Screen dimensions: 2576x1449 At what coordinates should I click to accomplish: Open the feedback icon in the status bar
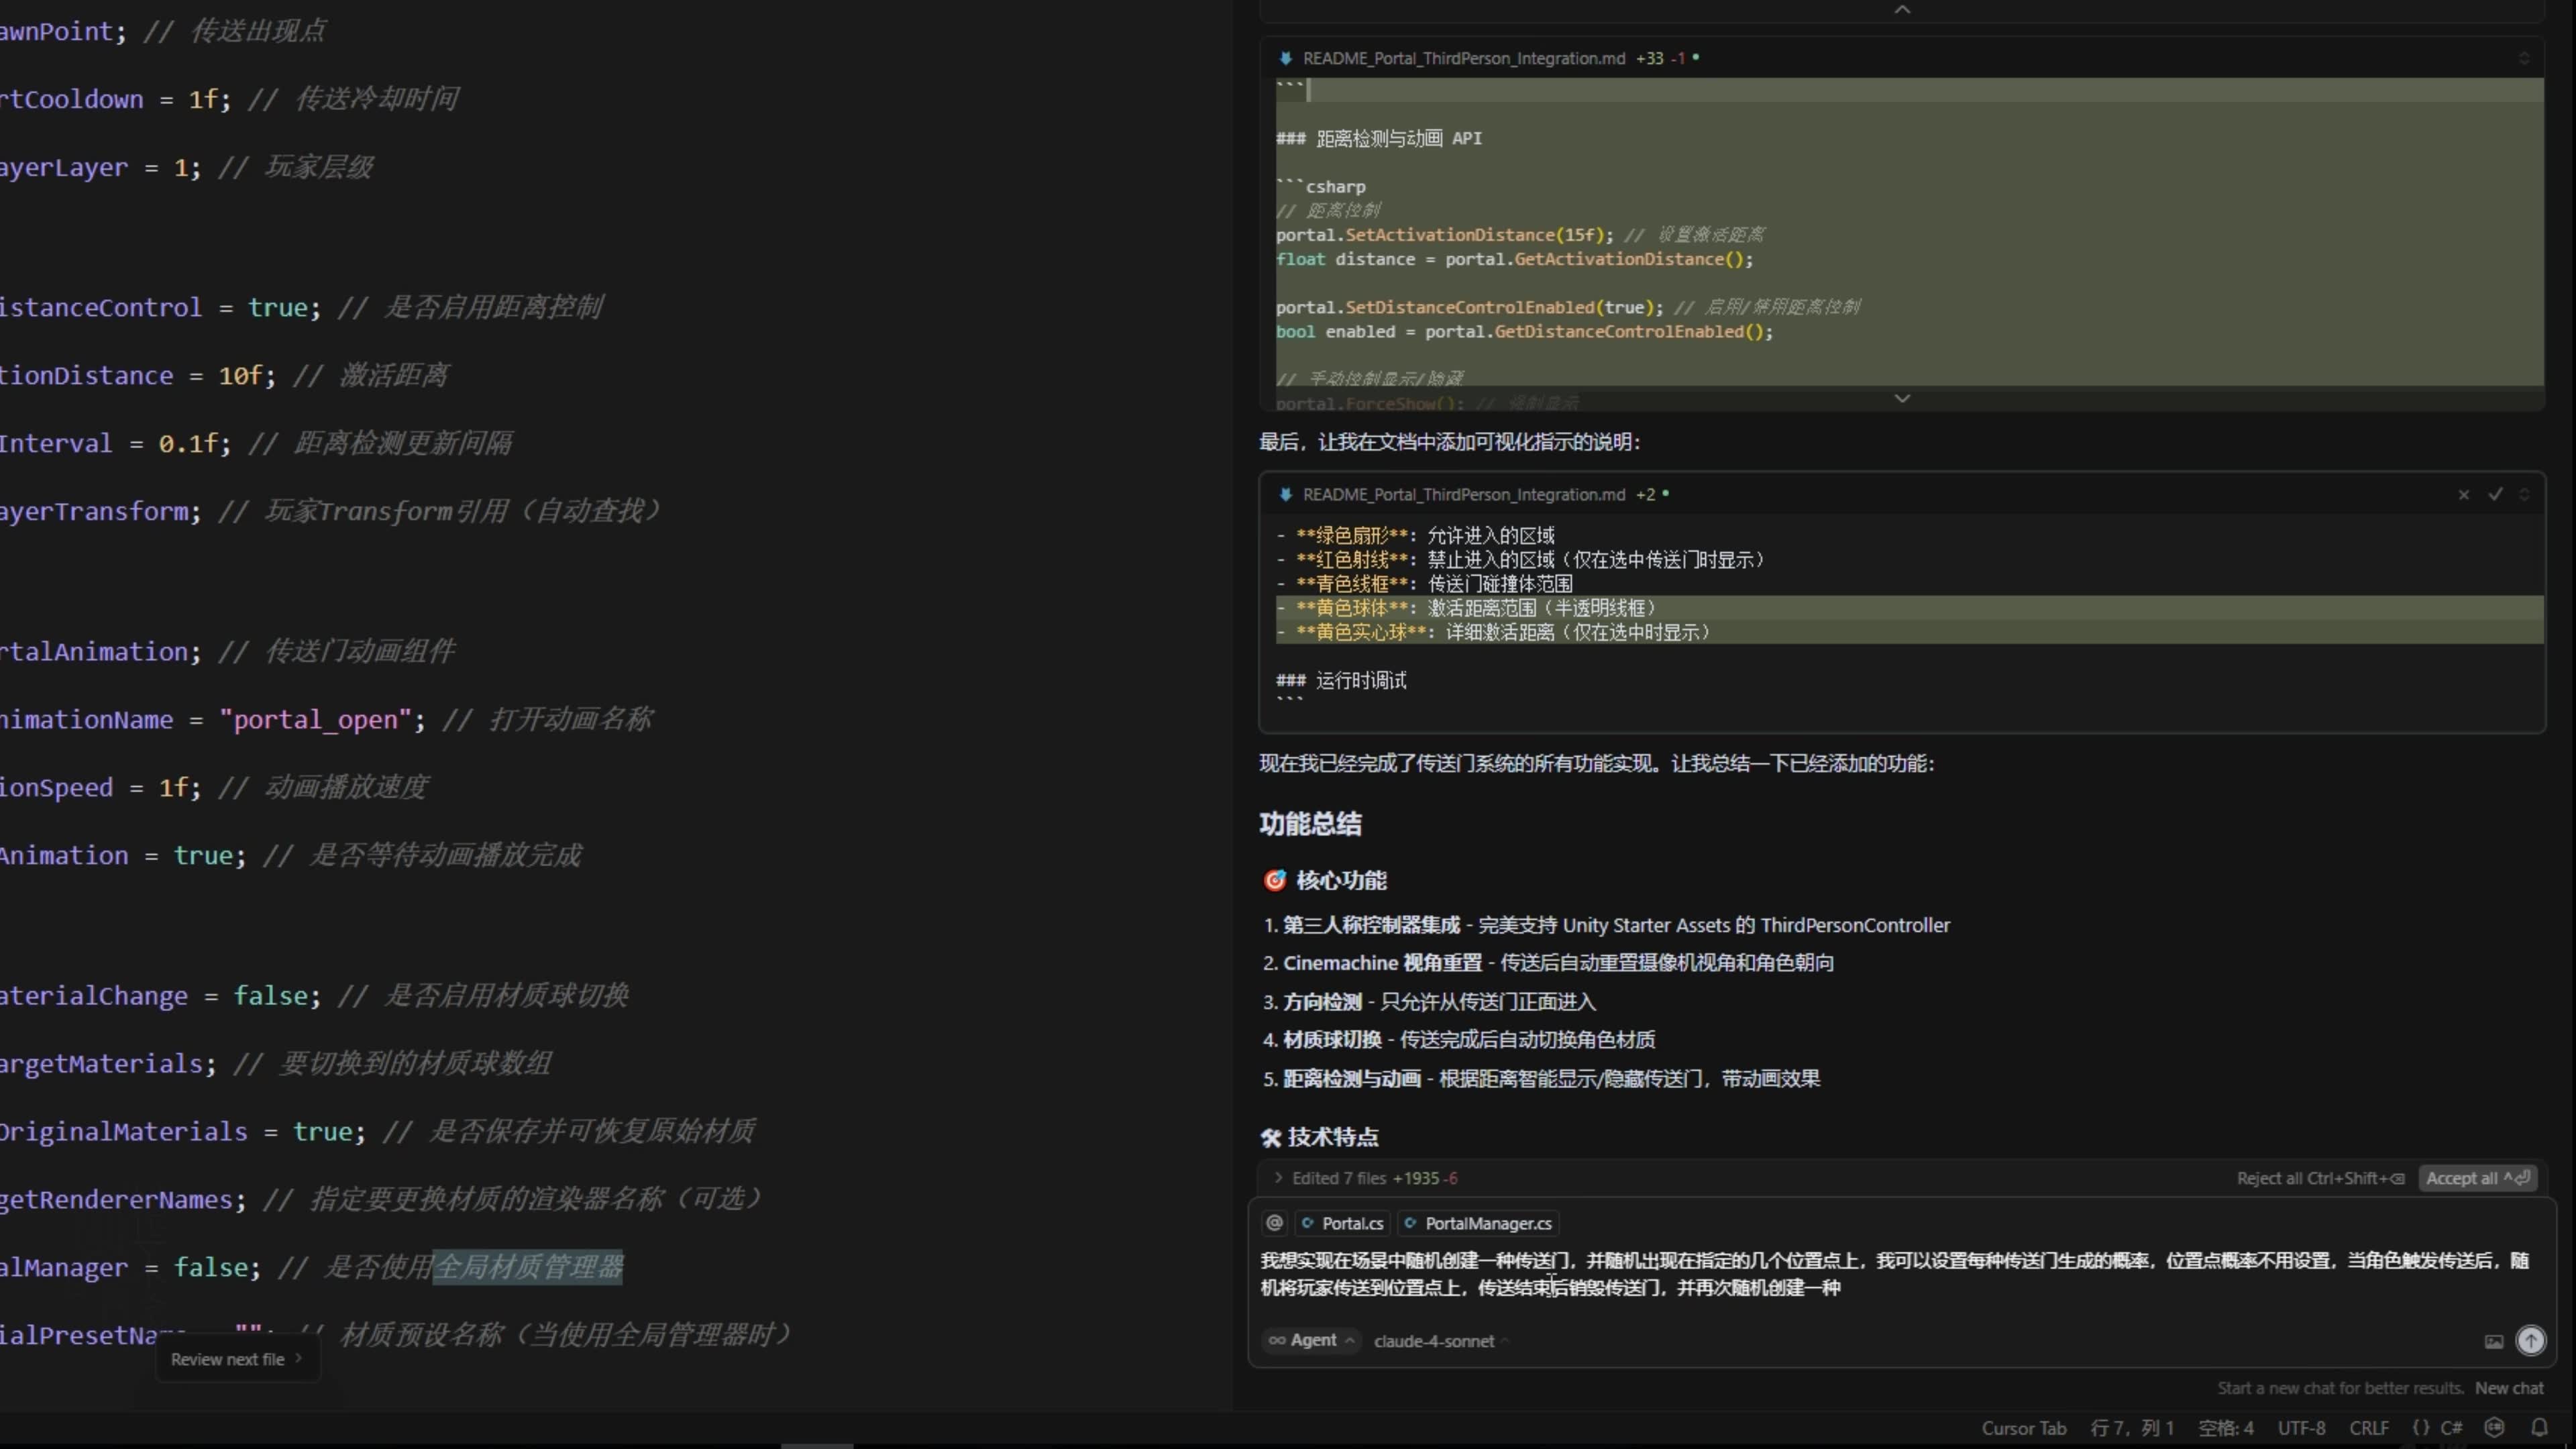pyautogui.click(x=2494, y=1427)
